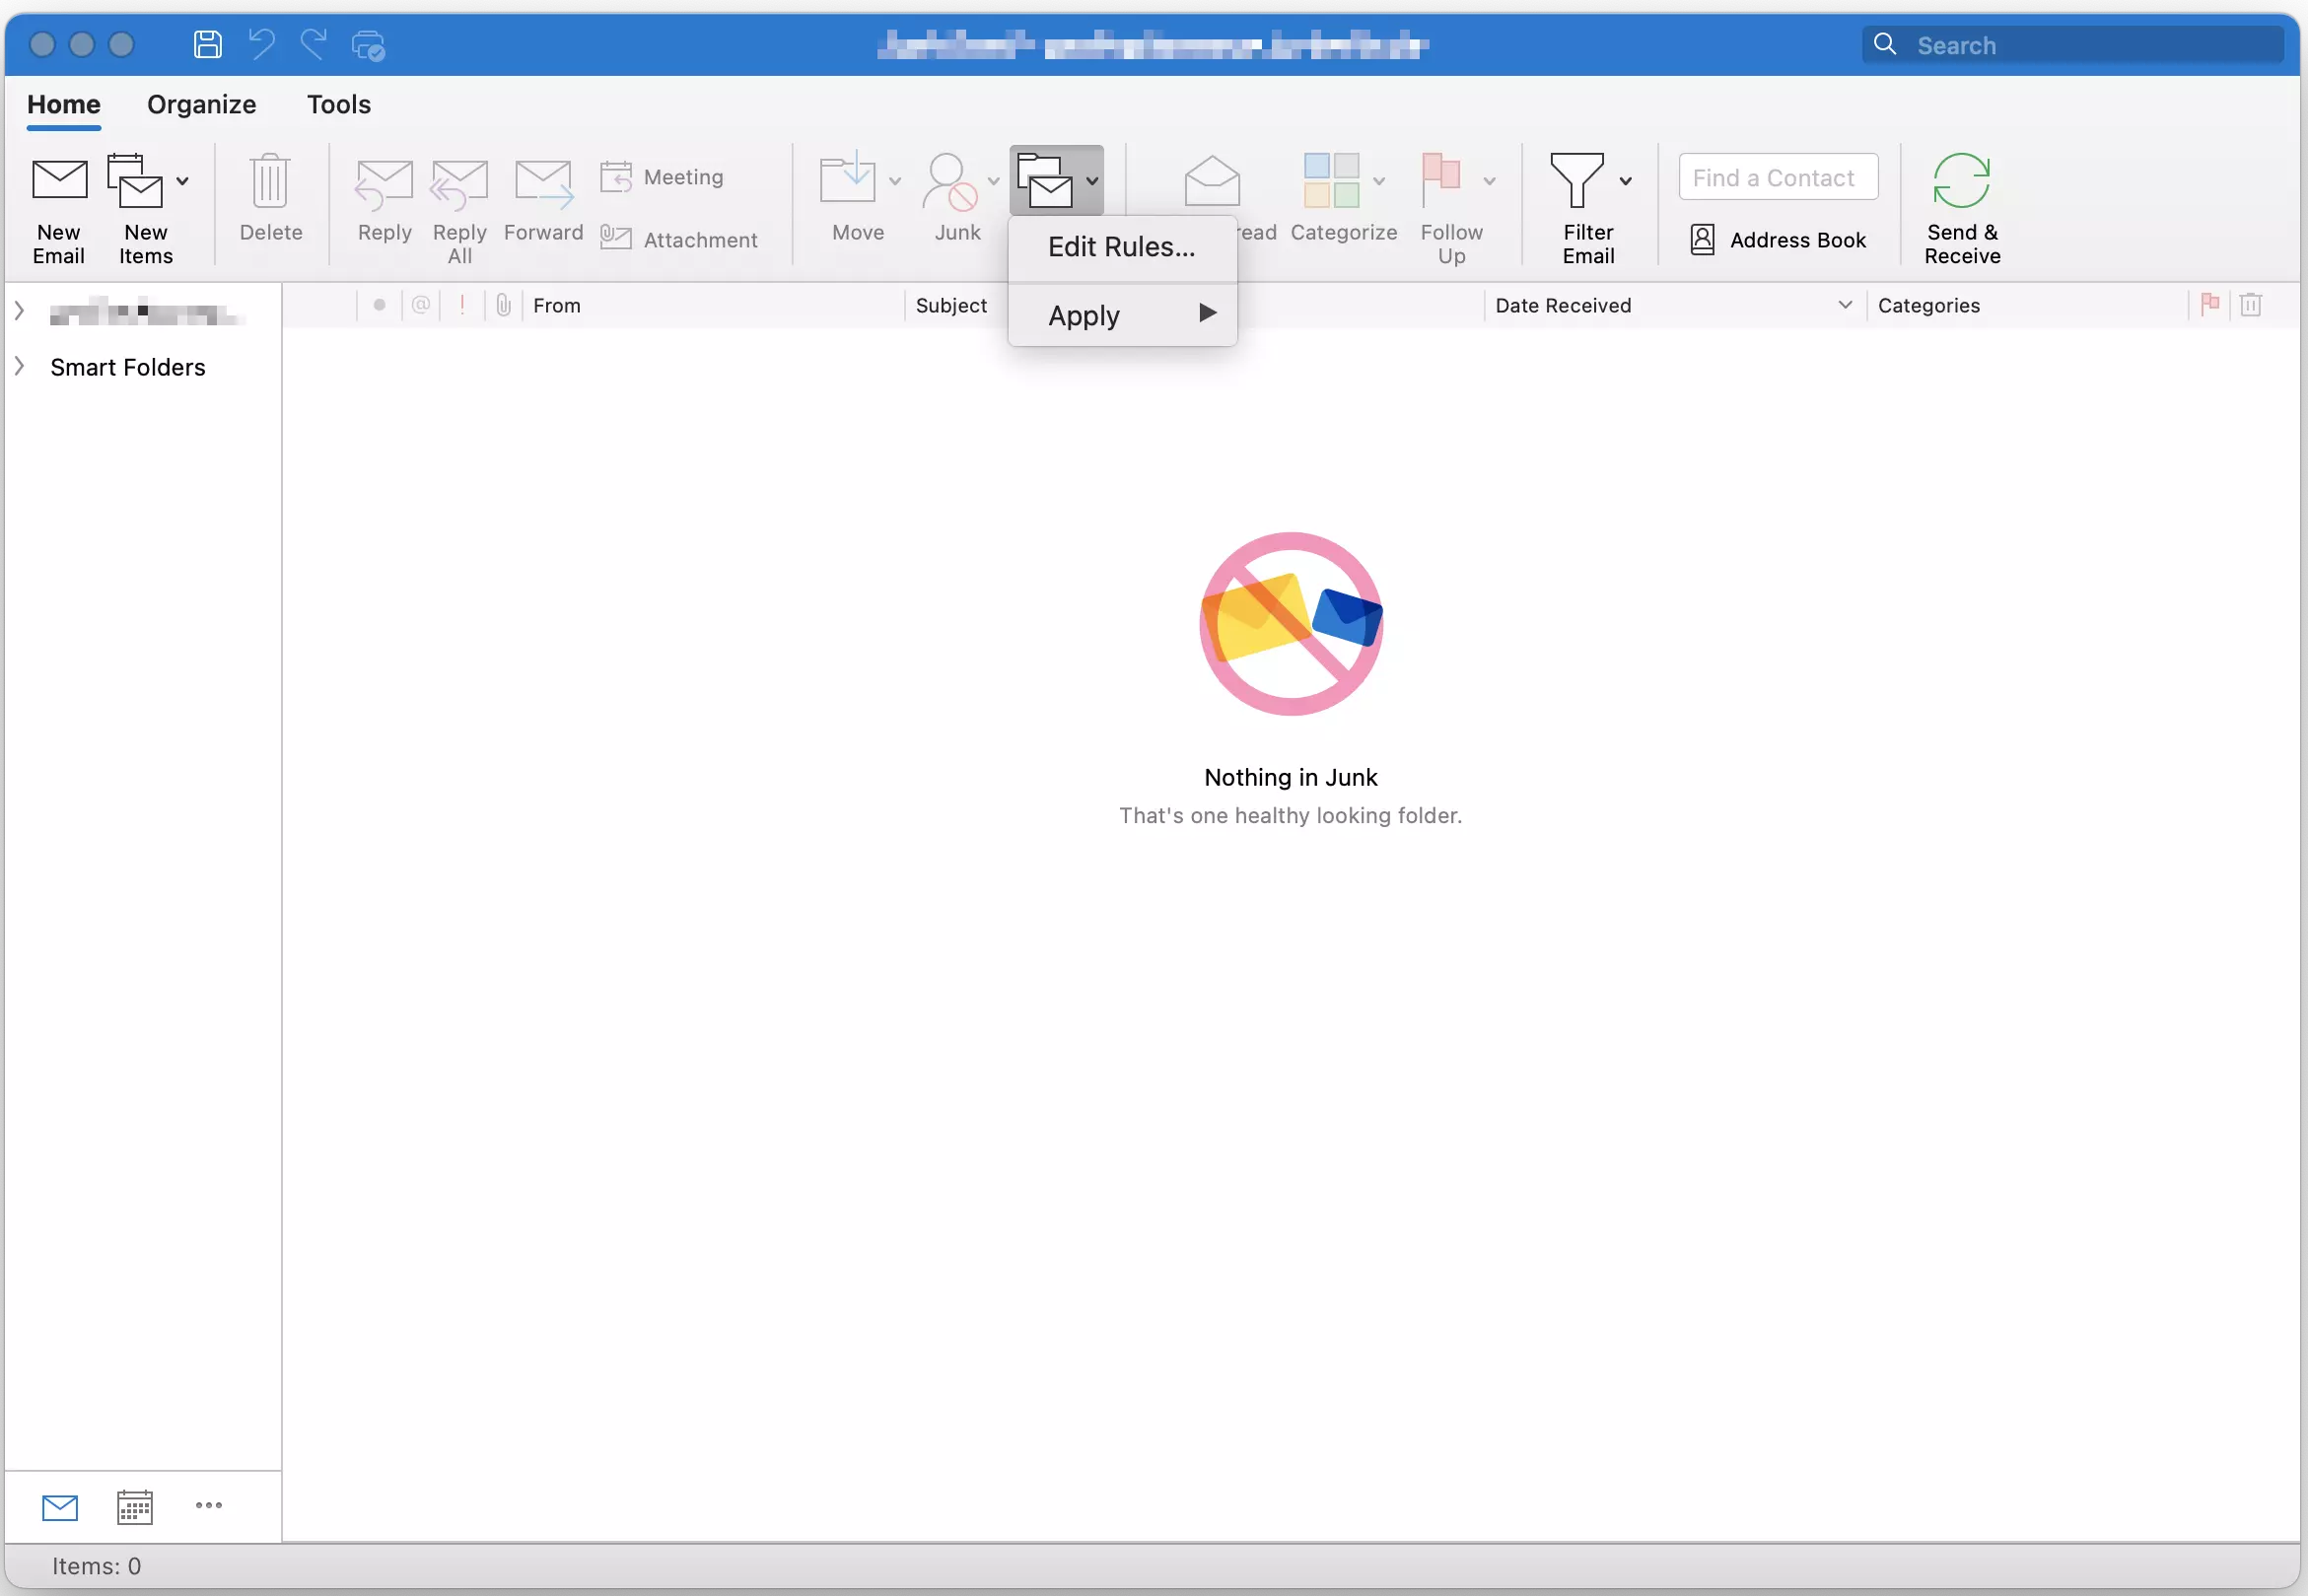
Task: Sort by the Subject column
Action: (x=951, y=305)
